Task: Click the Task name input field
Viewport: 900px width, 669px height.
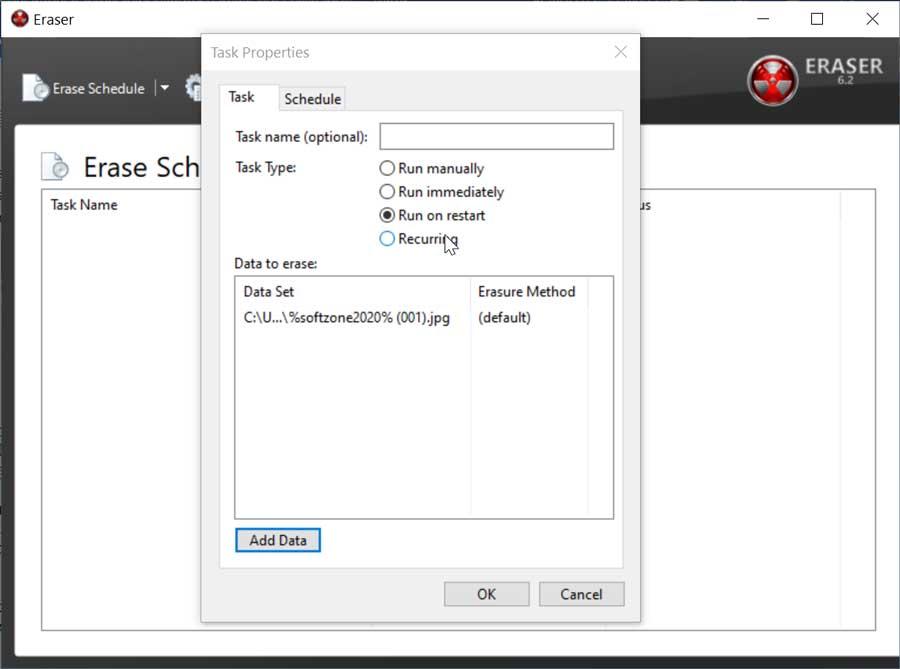Action: pos(496,137)
